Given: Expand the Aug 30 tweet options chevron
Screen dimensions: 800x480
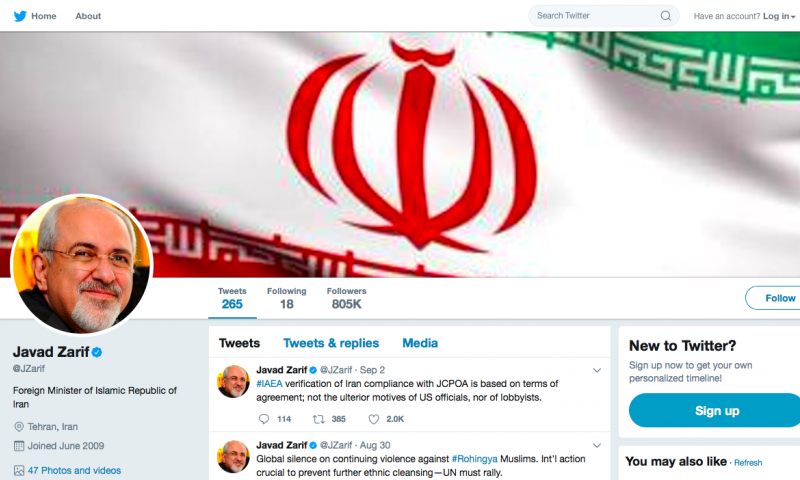Looking at the screenshot, I should 597,445.
